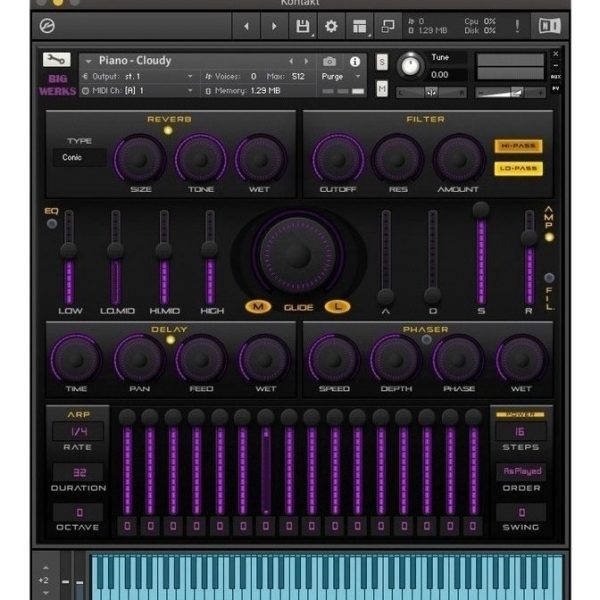Click the arp Swing value field

point(521,512)
